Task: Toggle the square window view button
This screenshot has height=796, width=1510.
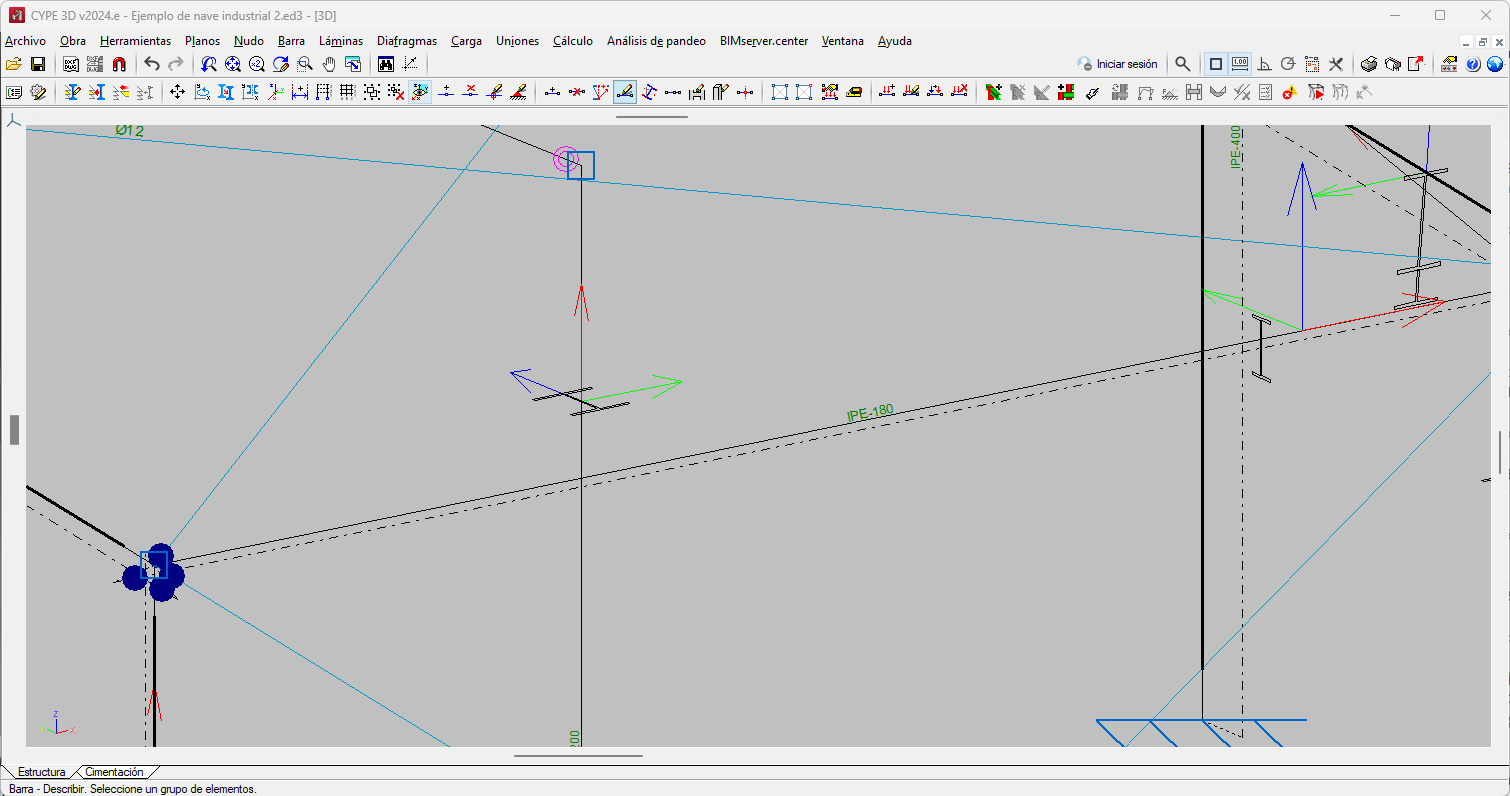Action: [1216, 64]
